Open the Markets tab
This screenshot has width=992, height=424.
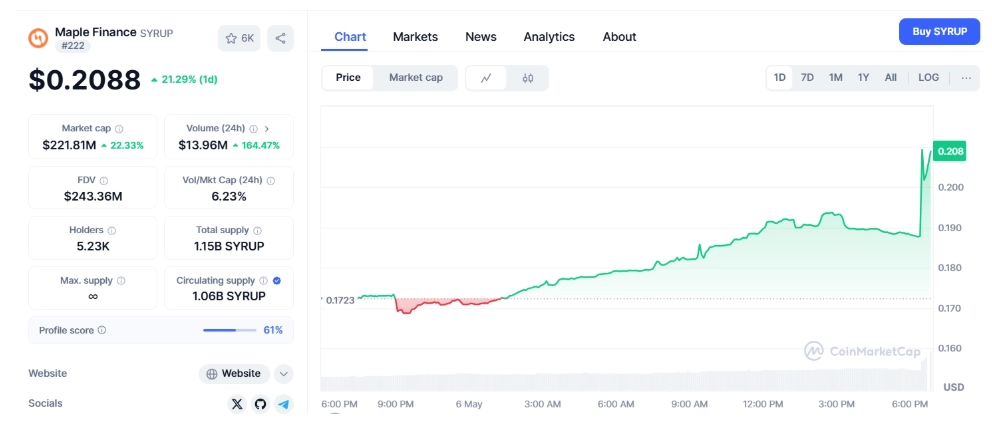[x=415, y=37]
